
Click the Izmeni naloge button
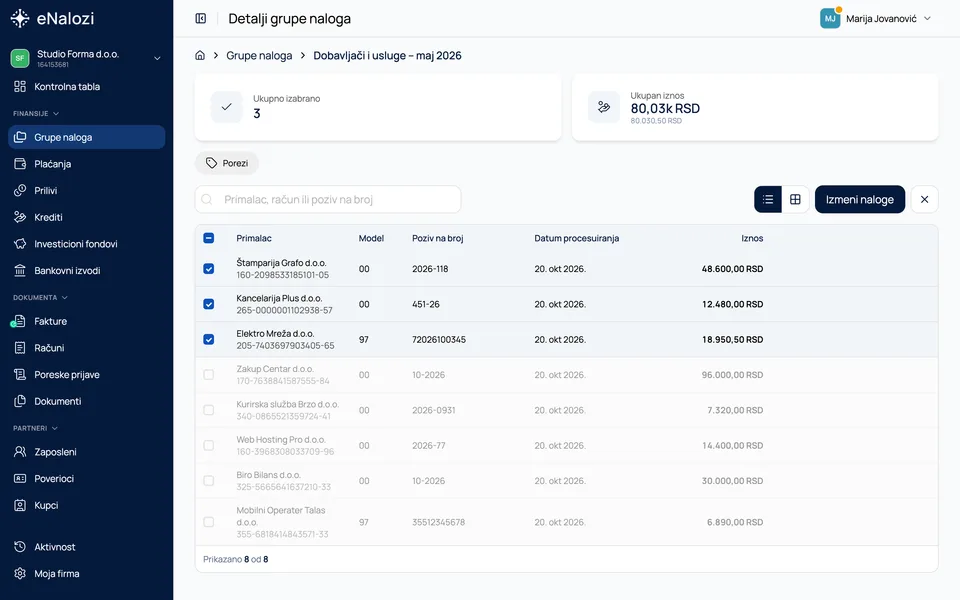coord(860,199)
